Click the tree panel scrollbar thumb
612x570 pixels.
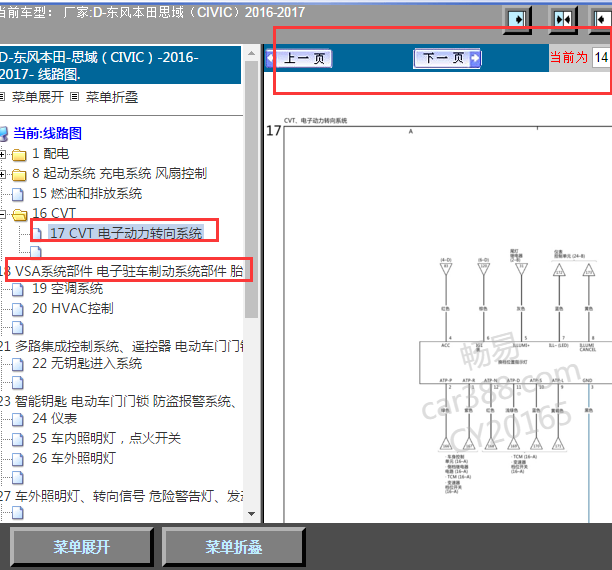pyautogui.click(x=252, y=189)
